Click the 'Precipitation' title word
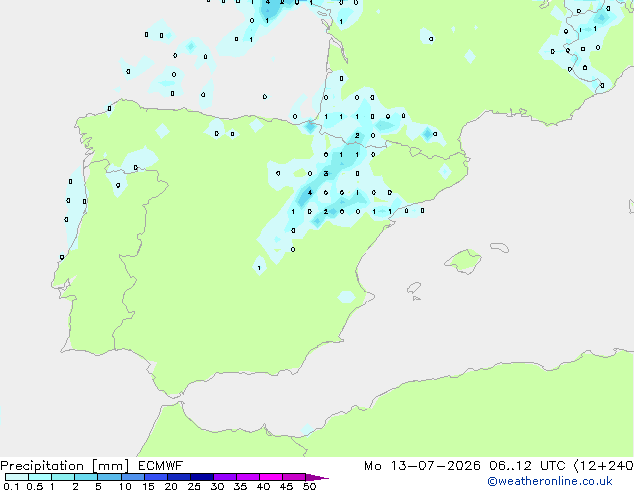Viewport: 634px width, 490px height. coord(42,466)
